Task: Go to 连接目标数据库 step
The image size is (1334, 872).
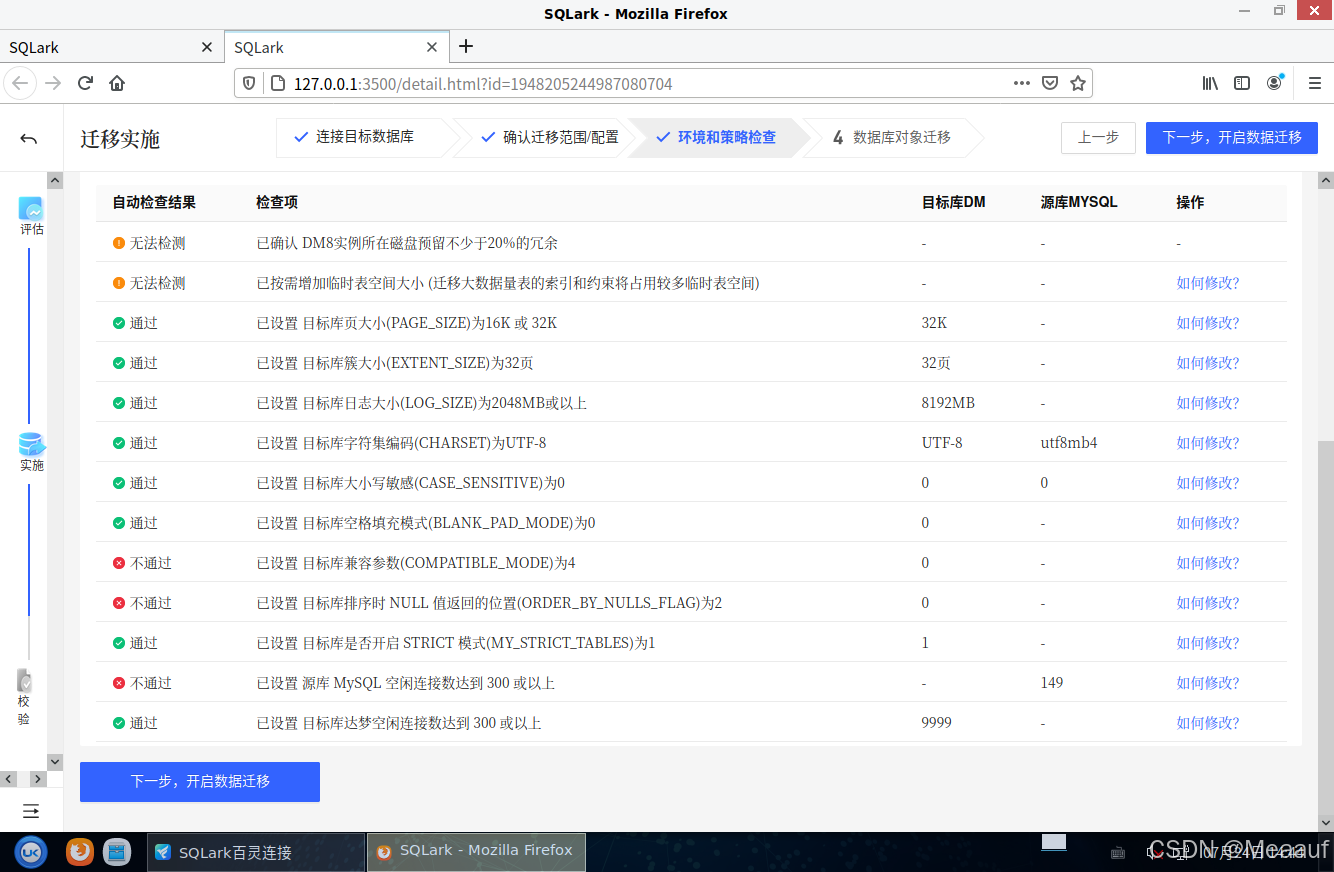Action: click(364, 137)
